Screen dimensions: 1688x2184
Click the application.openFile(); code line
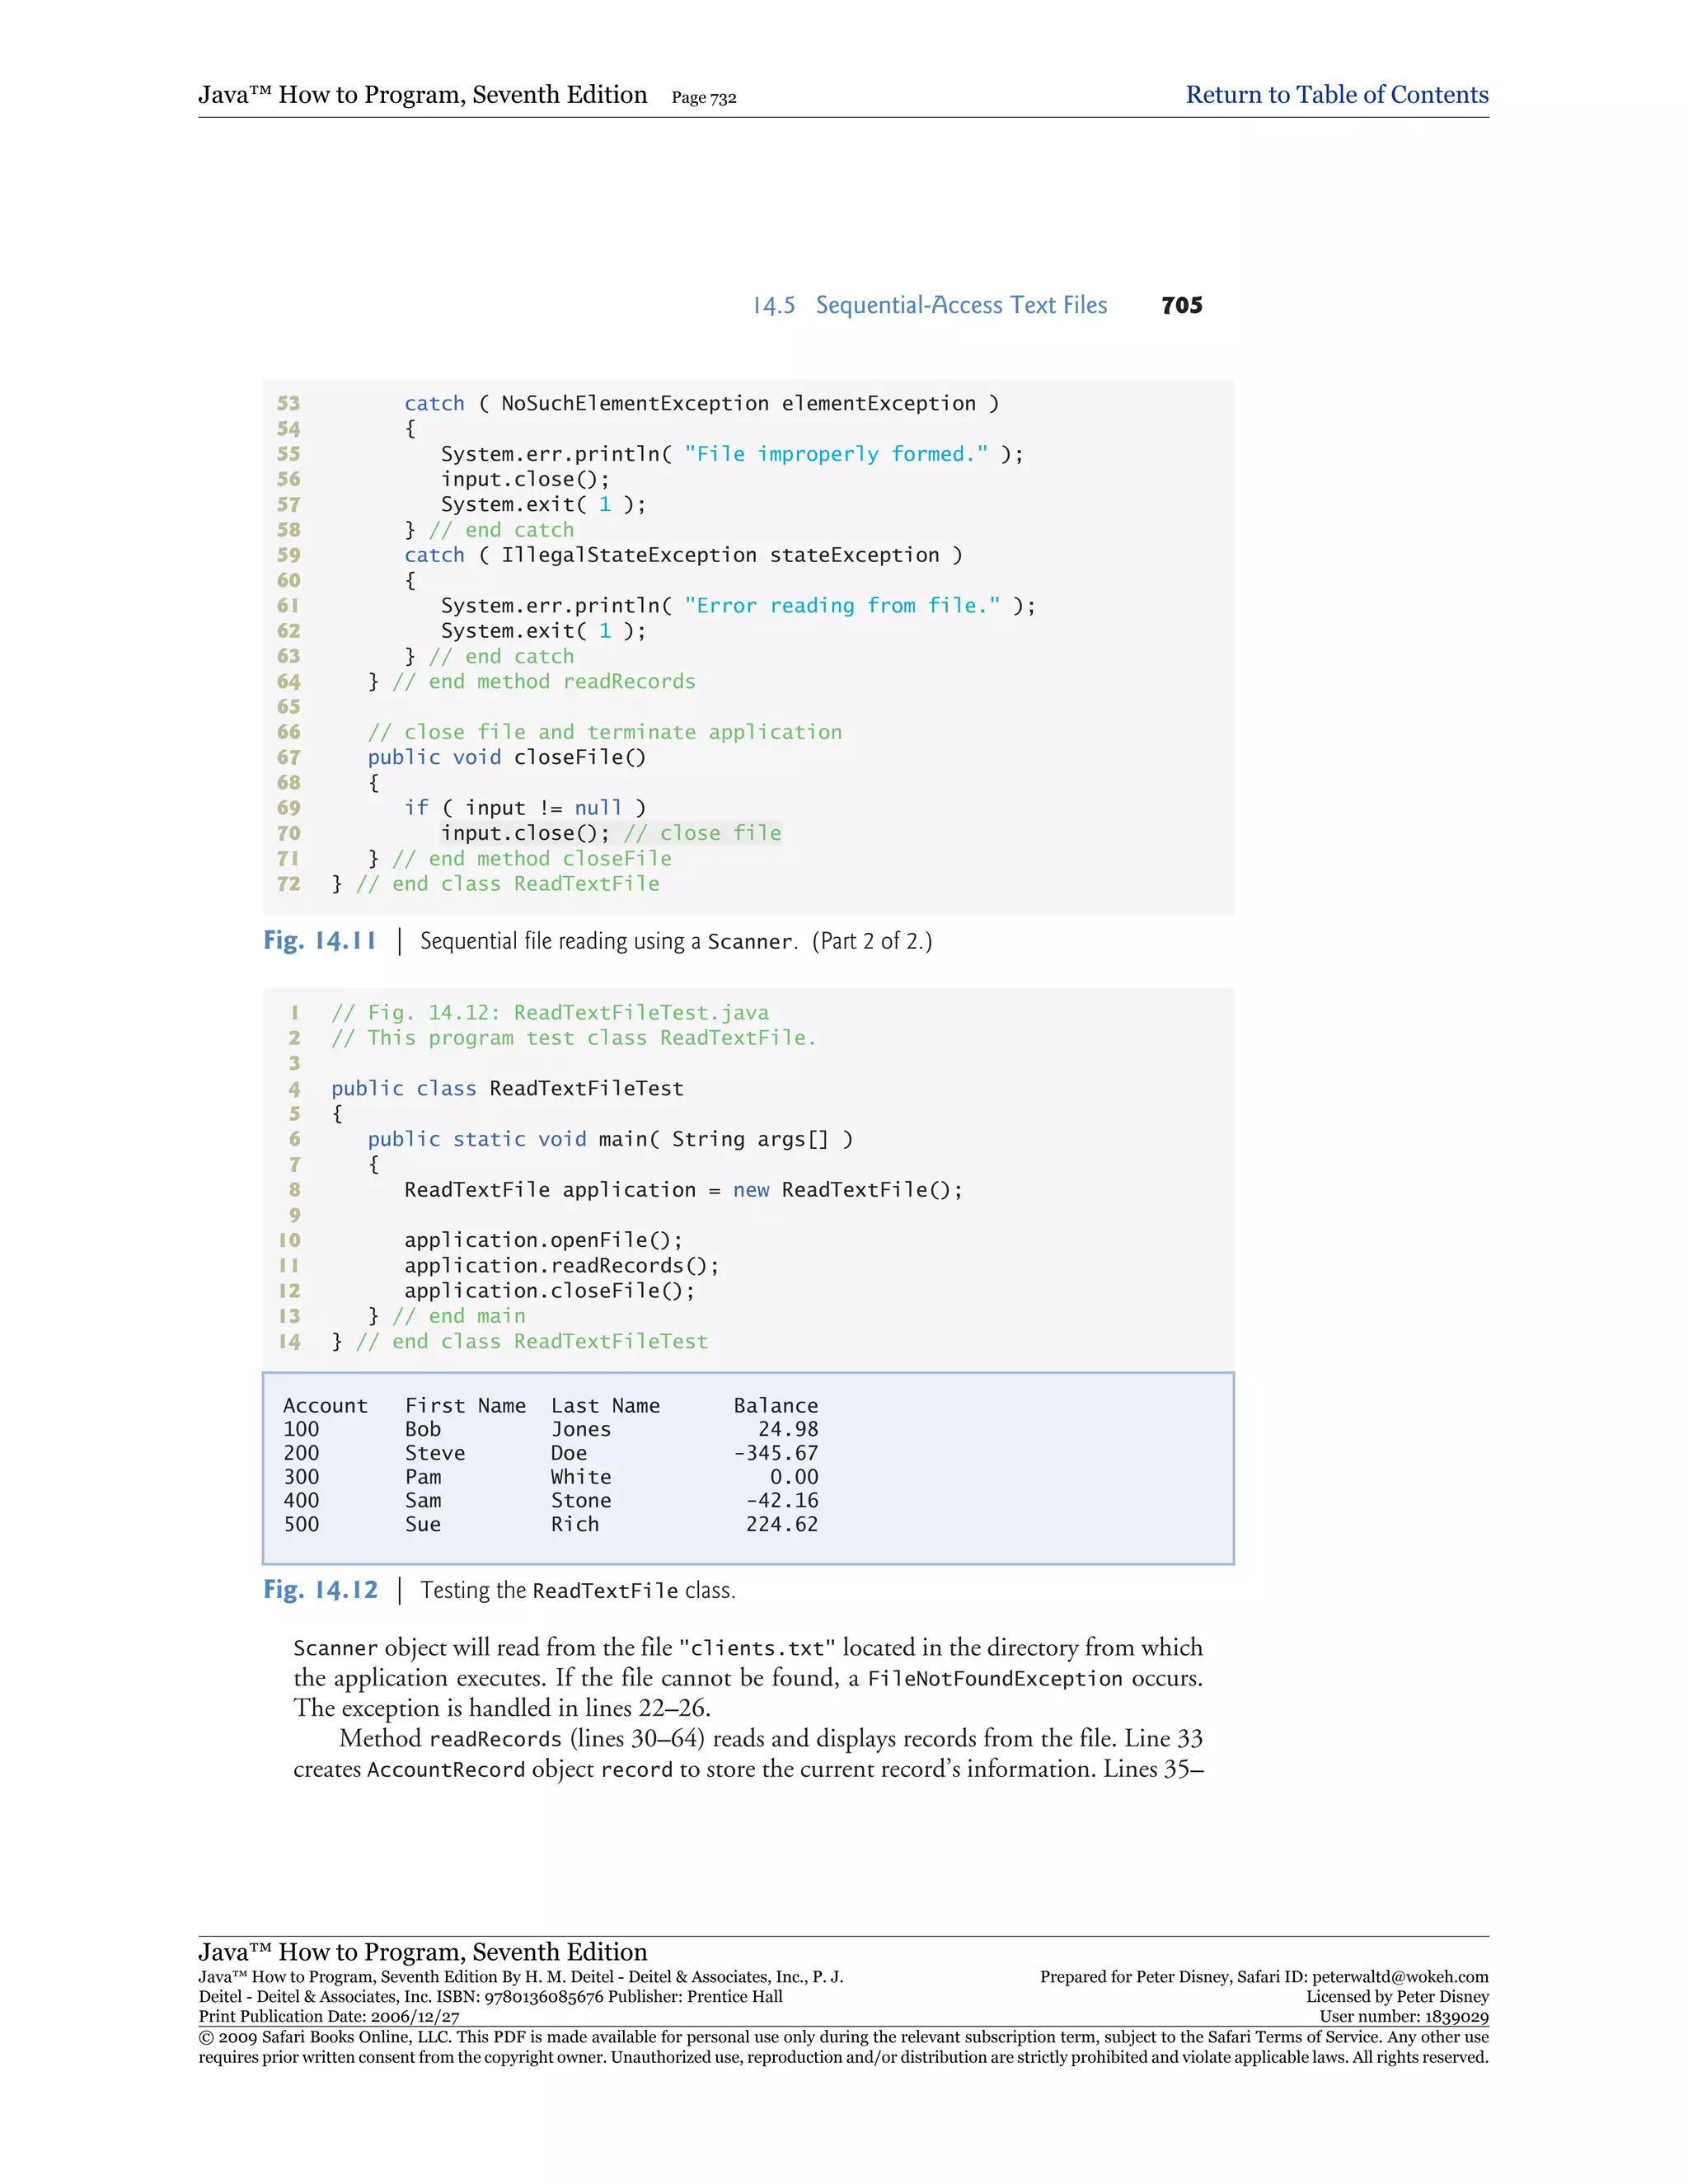click(x=543, y=1240)
